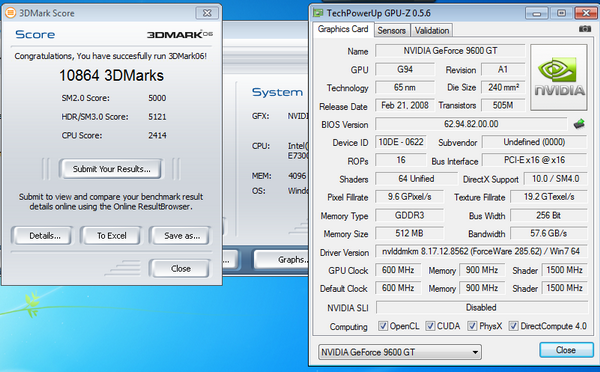Click the Transistors value 505M
600x372 pixels.
click(x=503, y=105)
